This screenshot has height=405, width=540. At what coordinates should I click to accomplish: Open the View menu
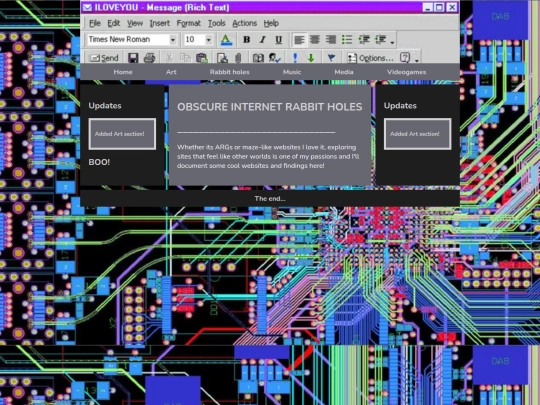tap(135, 23)
